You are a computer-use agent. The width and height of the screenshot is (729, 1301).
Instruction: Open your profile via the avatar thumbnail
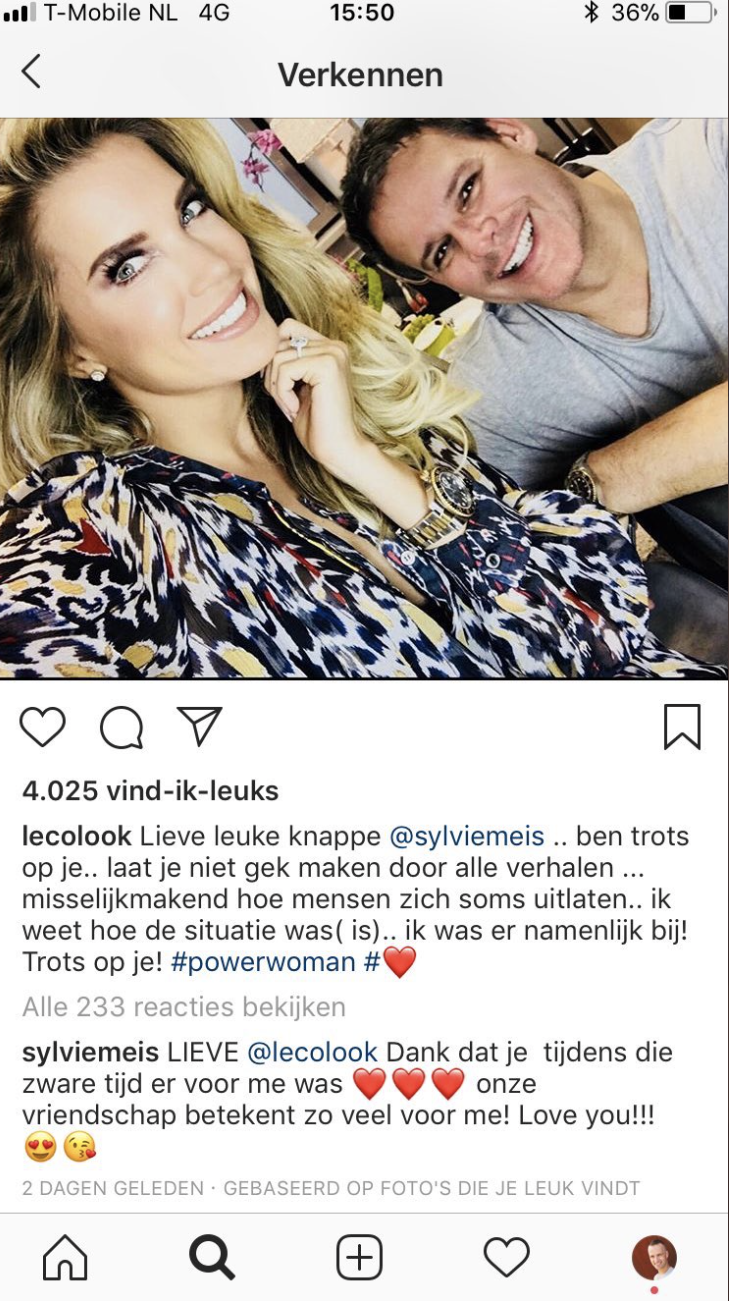654,1257
